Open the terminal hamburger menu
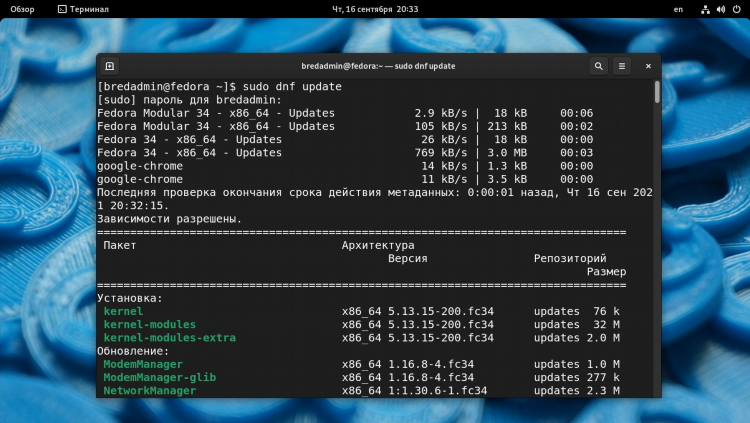This screenshot has height=423, width=750. pos(622,66)
